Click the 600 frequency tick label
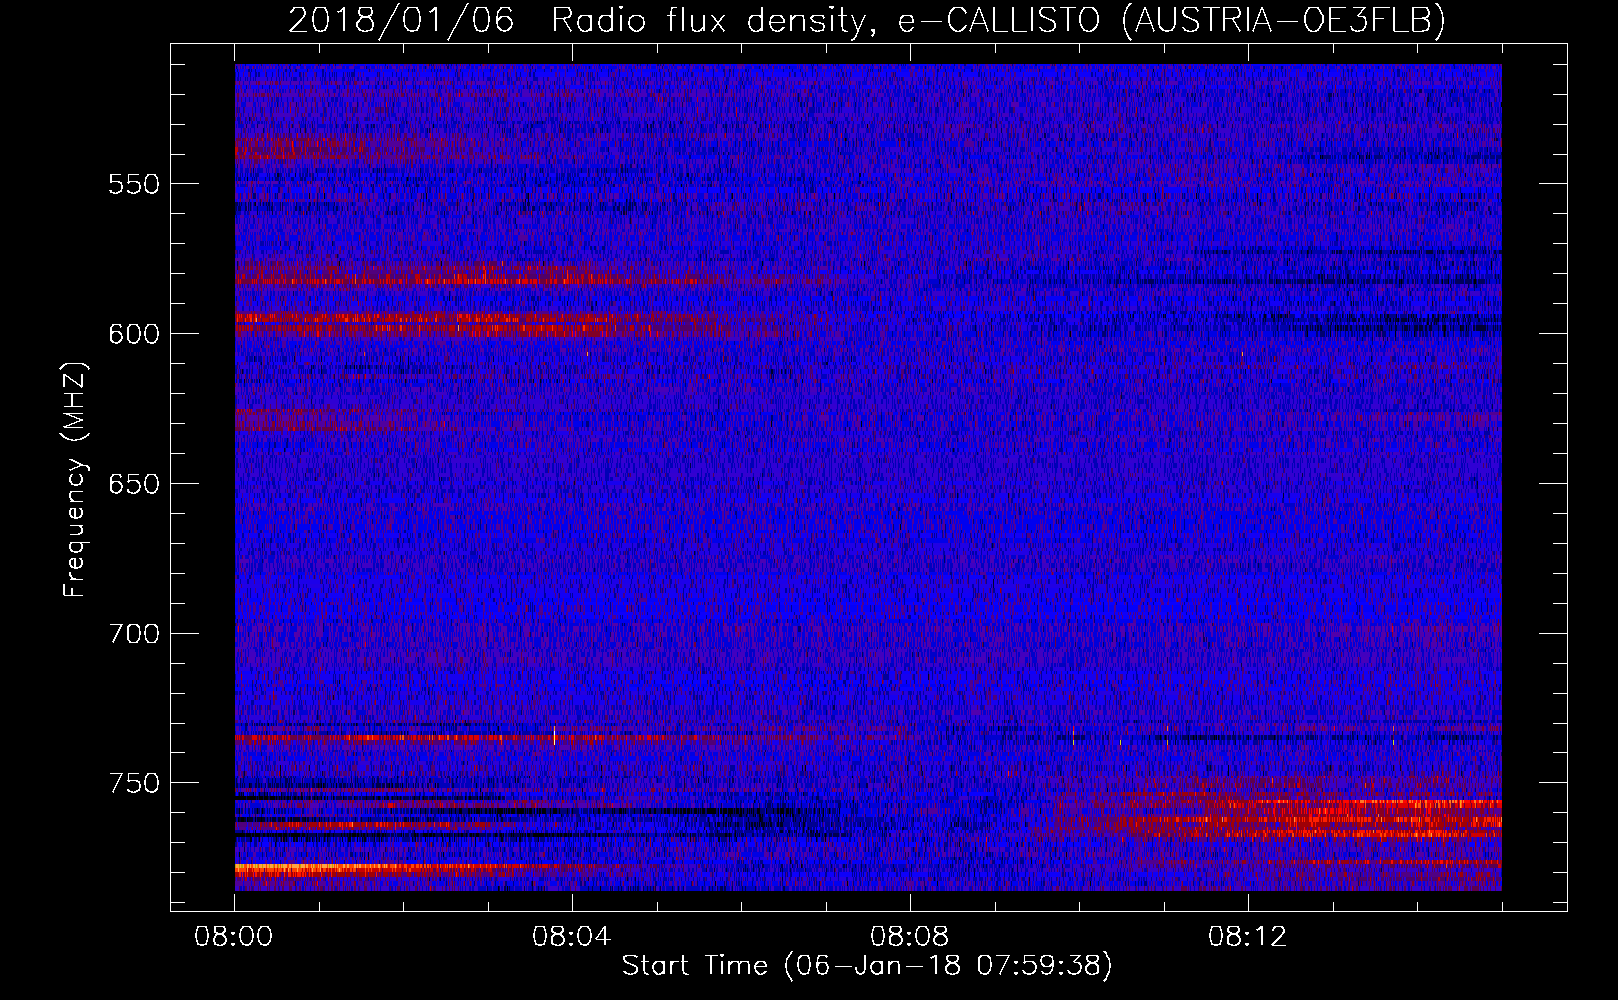 [134, 334]
